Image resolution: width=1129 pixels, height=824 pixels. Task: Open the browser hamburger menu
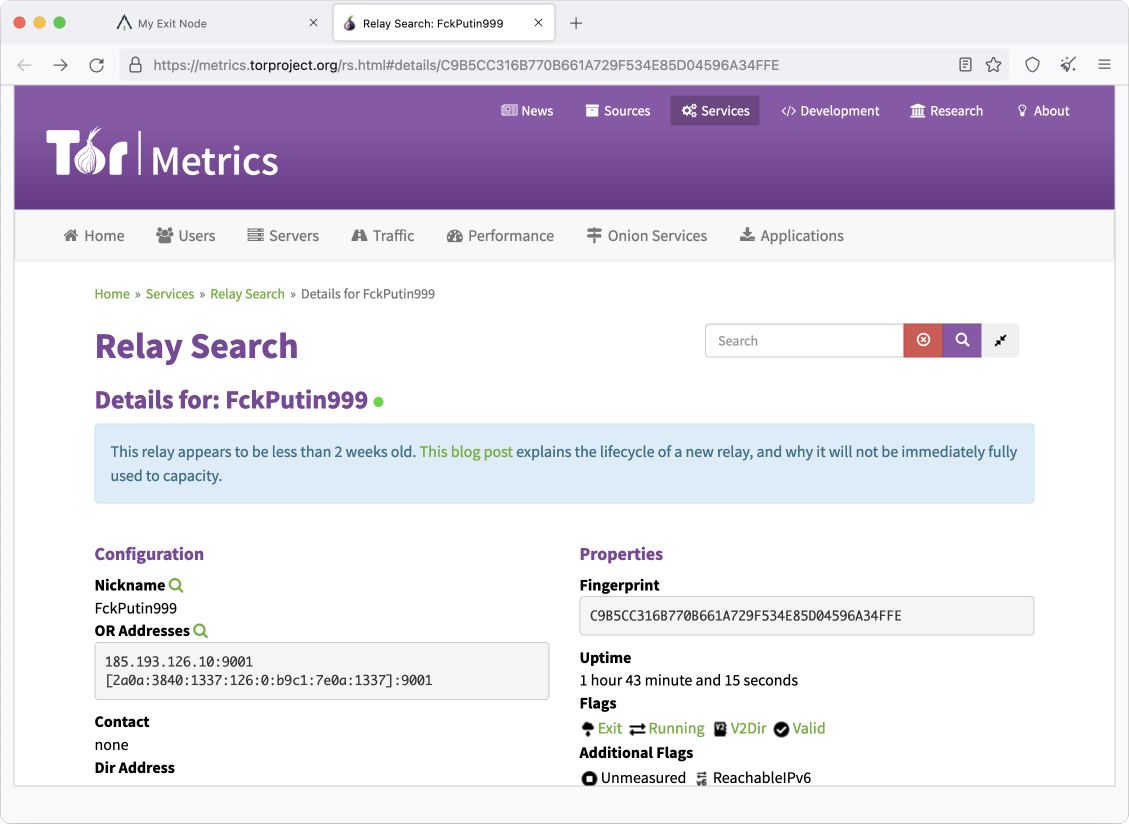1105,65
